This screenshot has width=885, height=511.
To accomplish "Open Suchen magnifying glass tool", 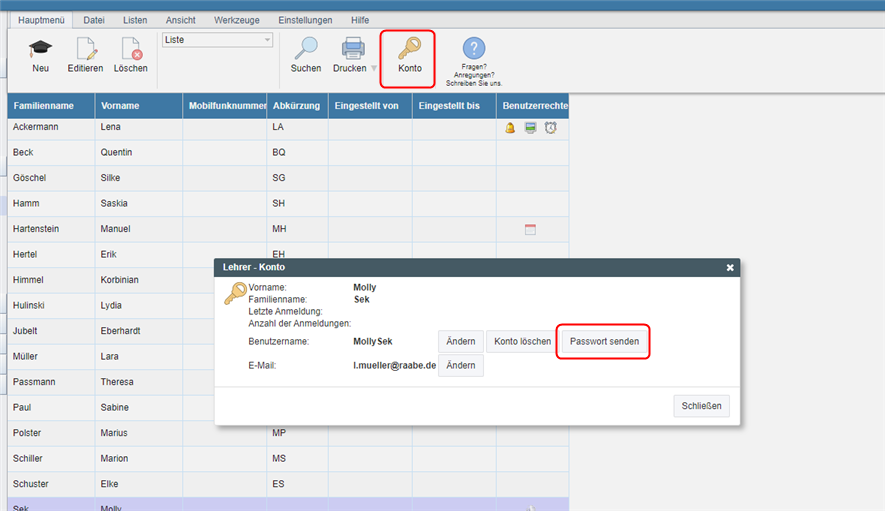I will [x=306, y=49].
